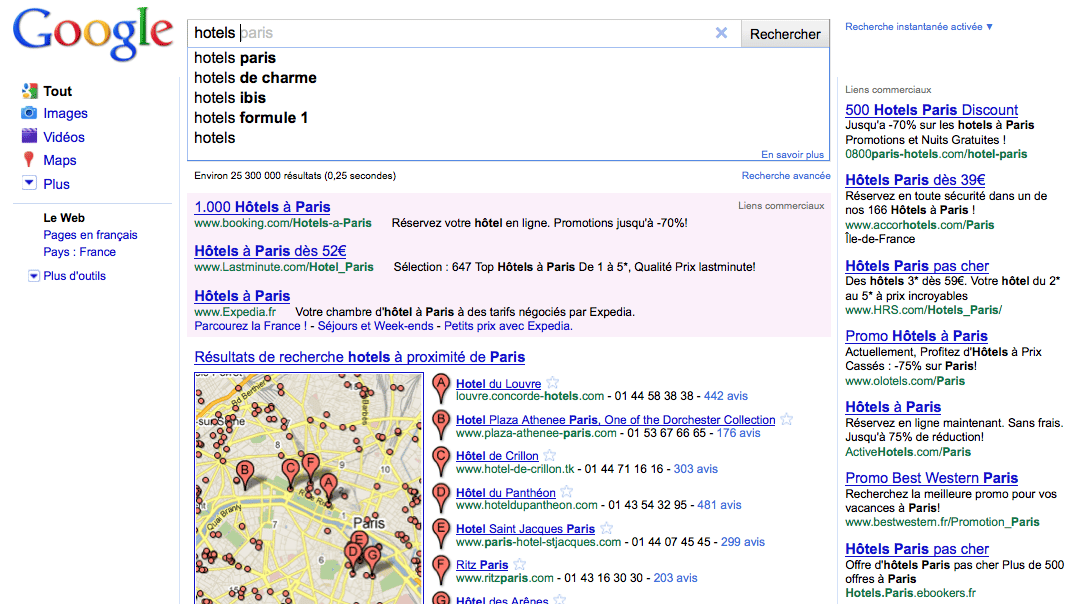This screenshot has width=1070, height=604.
Task: Open the Google logo homepage link
Action: pos(93,34)
